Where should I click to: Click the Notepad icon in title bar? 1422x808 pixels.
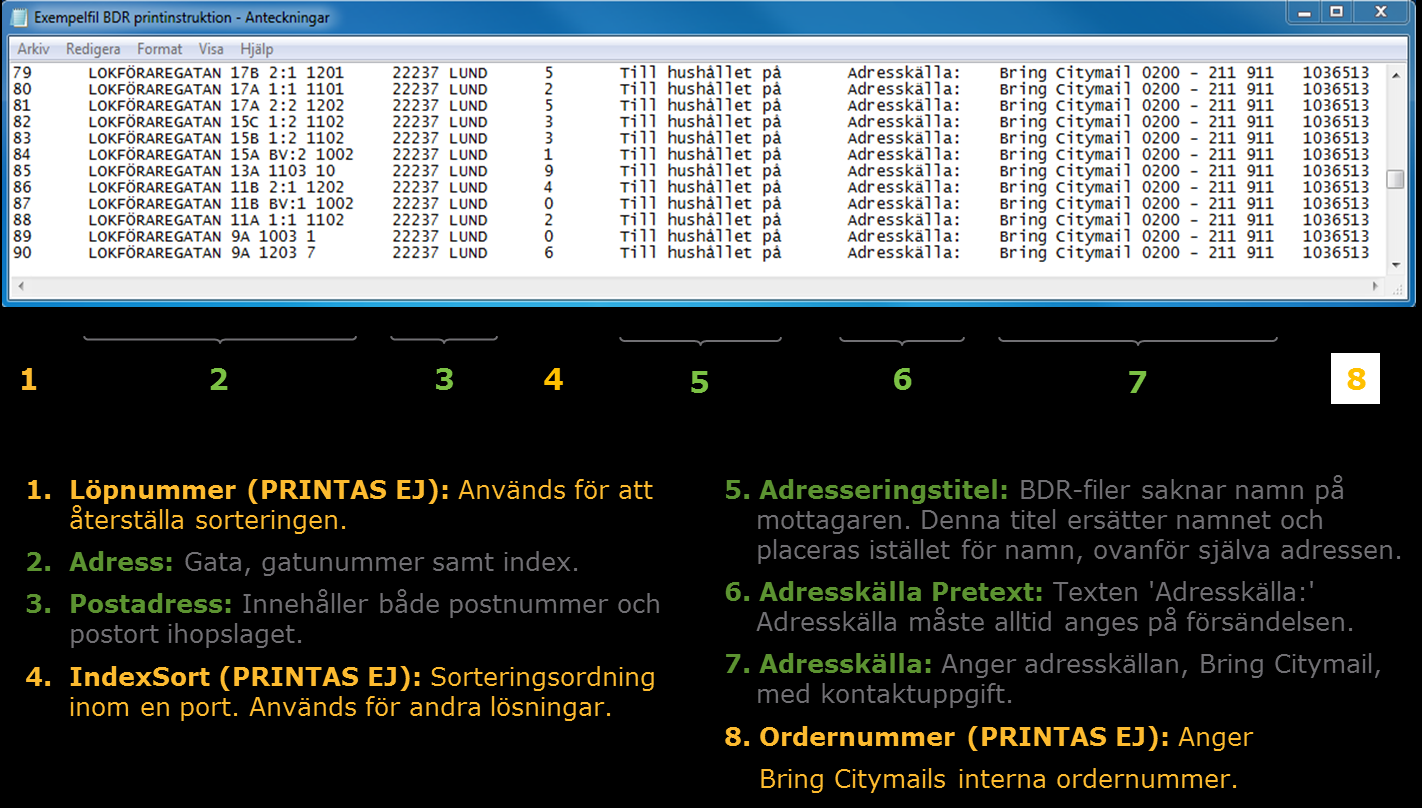pyautogui.click(x=19, y=17)
